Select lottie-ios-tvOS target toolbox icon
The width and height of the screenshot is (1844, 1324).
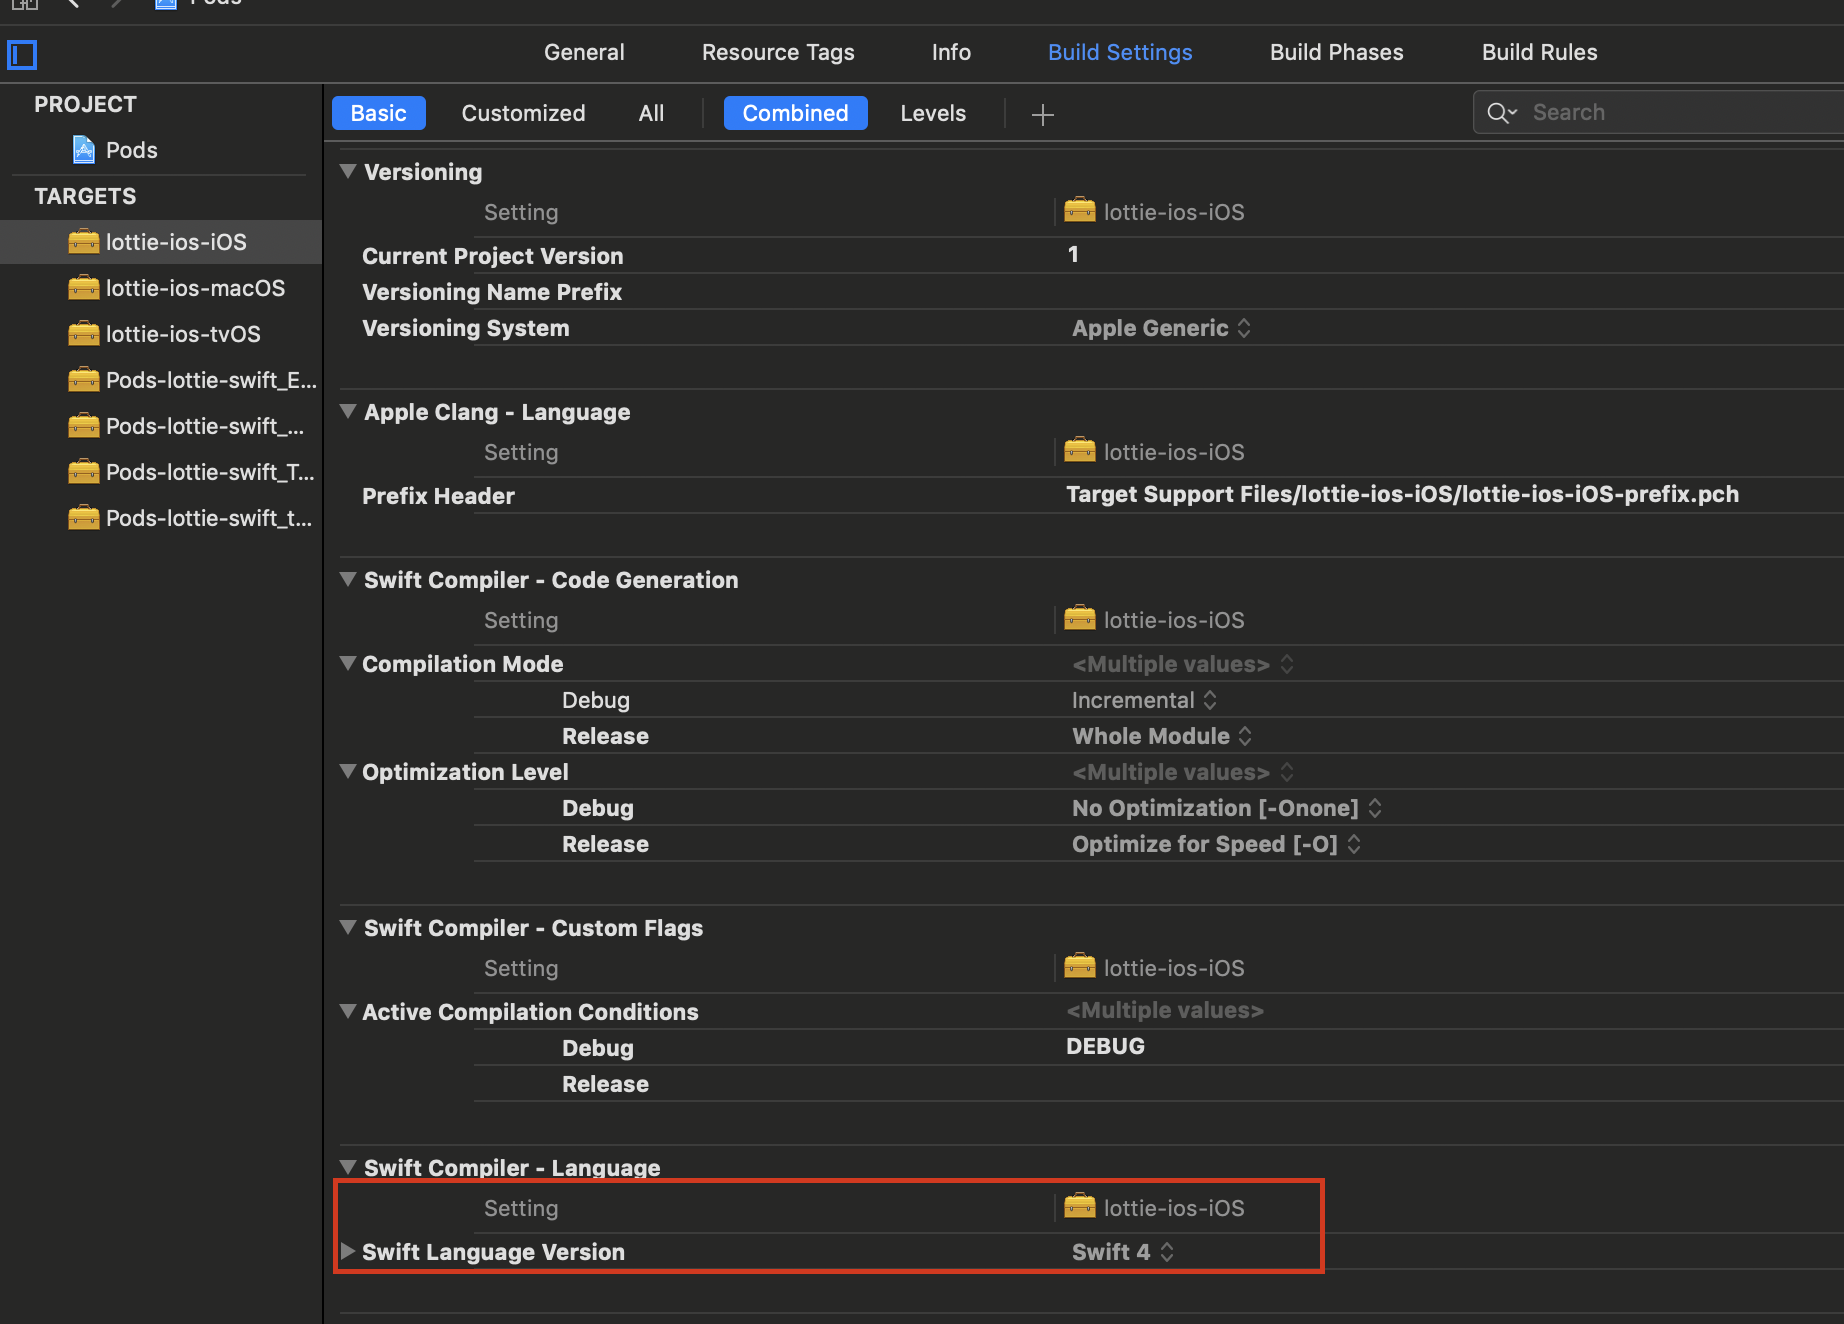click(84, 334)
